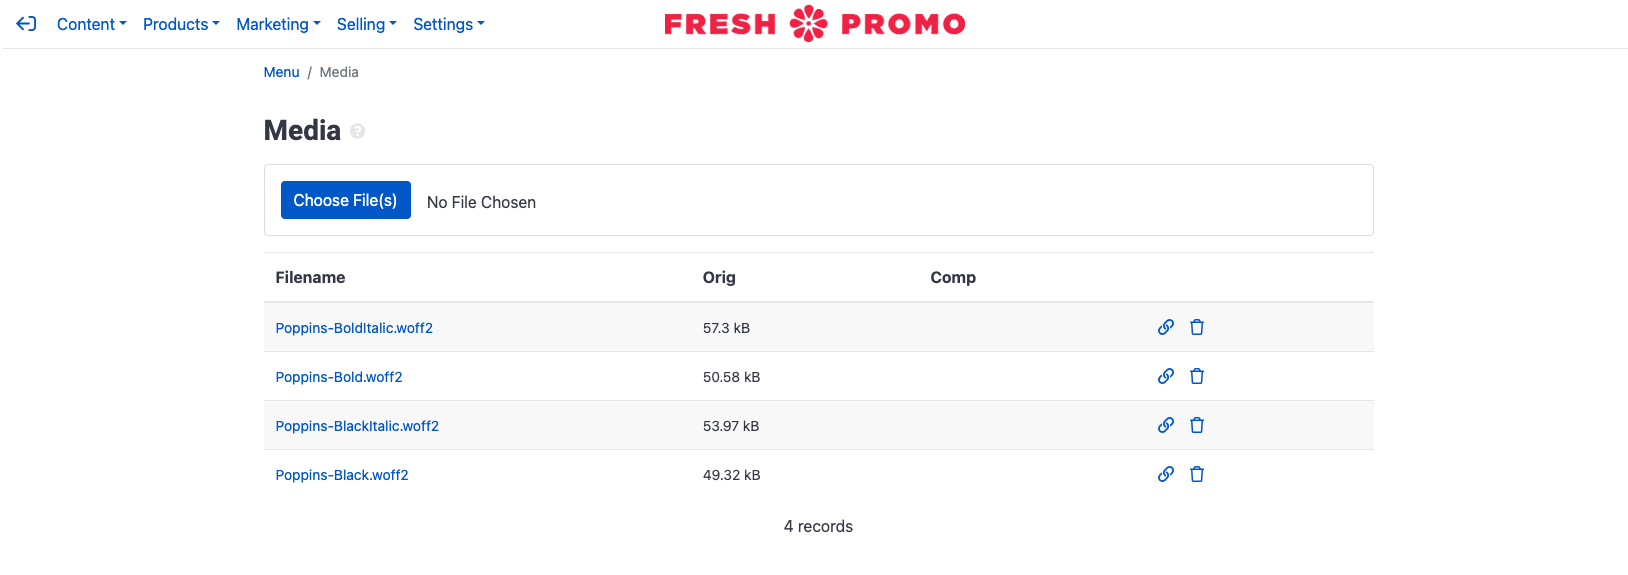The image size is (1628, 575).
Task: Delete Poppins-BoldItalic.woff2 with trash icon
Action: tap(1197, 327)
